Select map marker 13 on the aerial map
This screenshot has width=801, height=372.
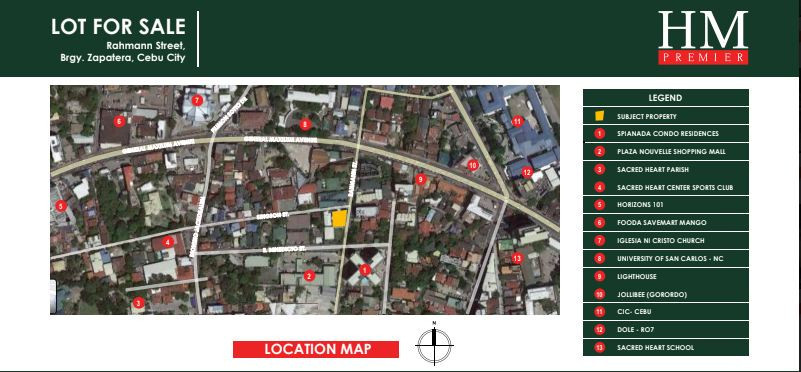[x=517, y=258]
